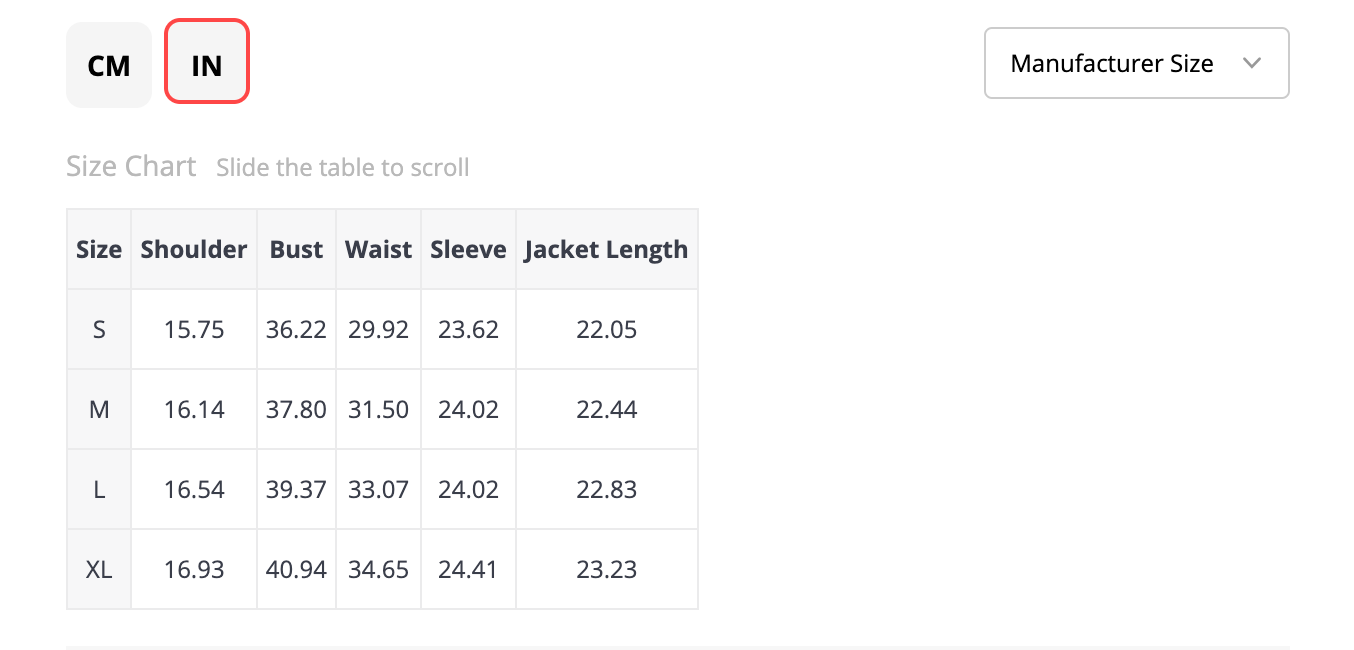The height and width of the screenshot is (650, 1354).
Task: Select the XL size row label
Action: point(99,569)
